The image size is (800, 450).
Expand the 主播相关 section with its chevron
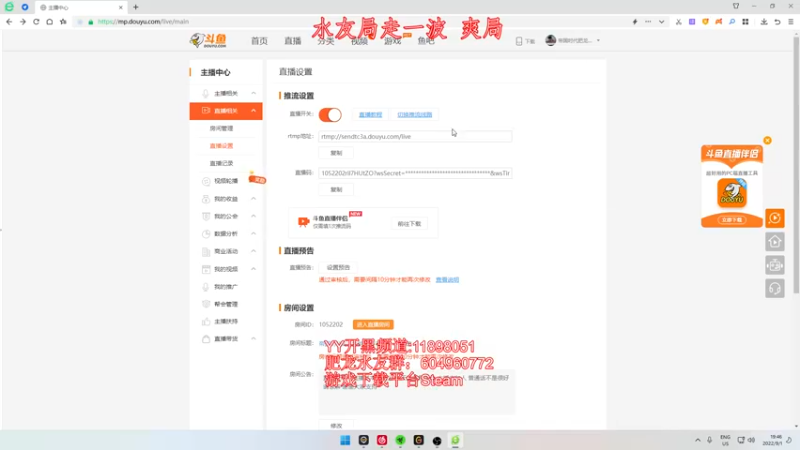pyautogui.click(x=254, y=93)
